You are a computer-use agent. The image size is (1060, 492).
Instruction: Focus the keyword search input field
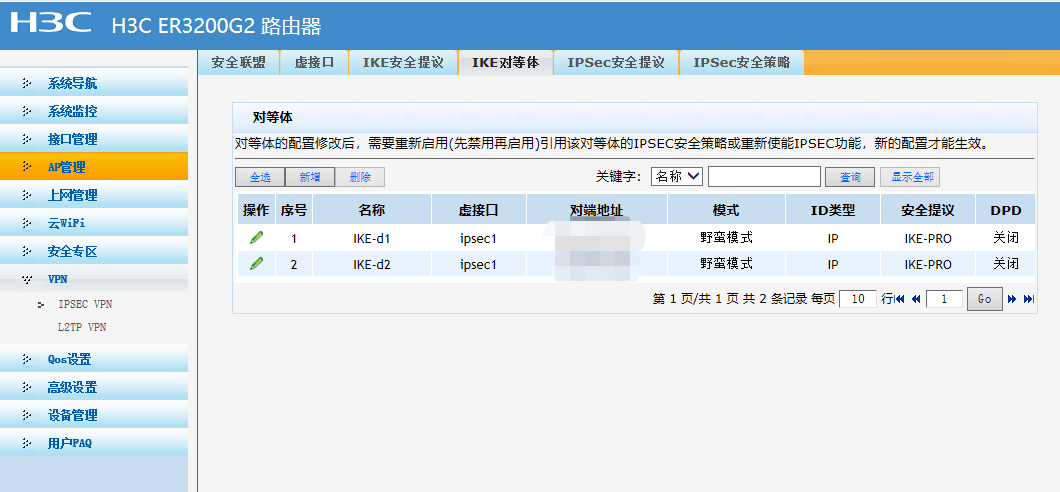765,176
